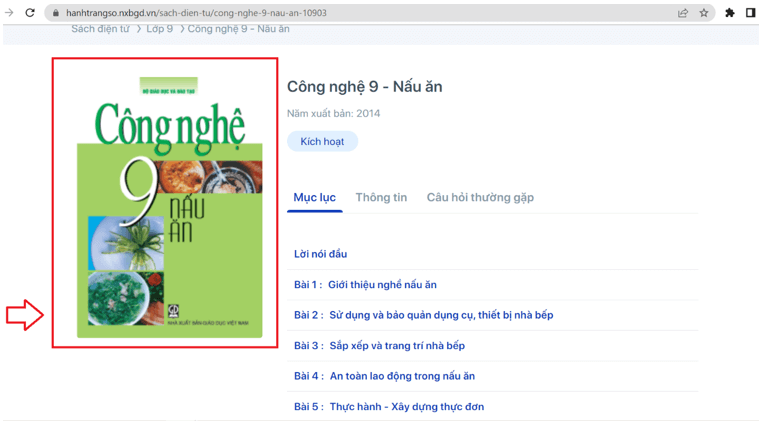Open Bài 4 An toàn lao động trong nấu ăn

coord(384,376)
